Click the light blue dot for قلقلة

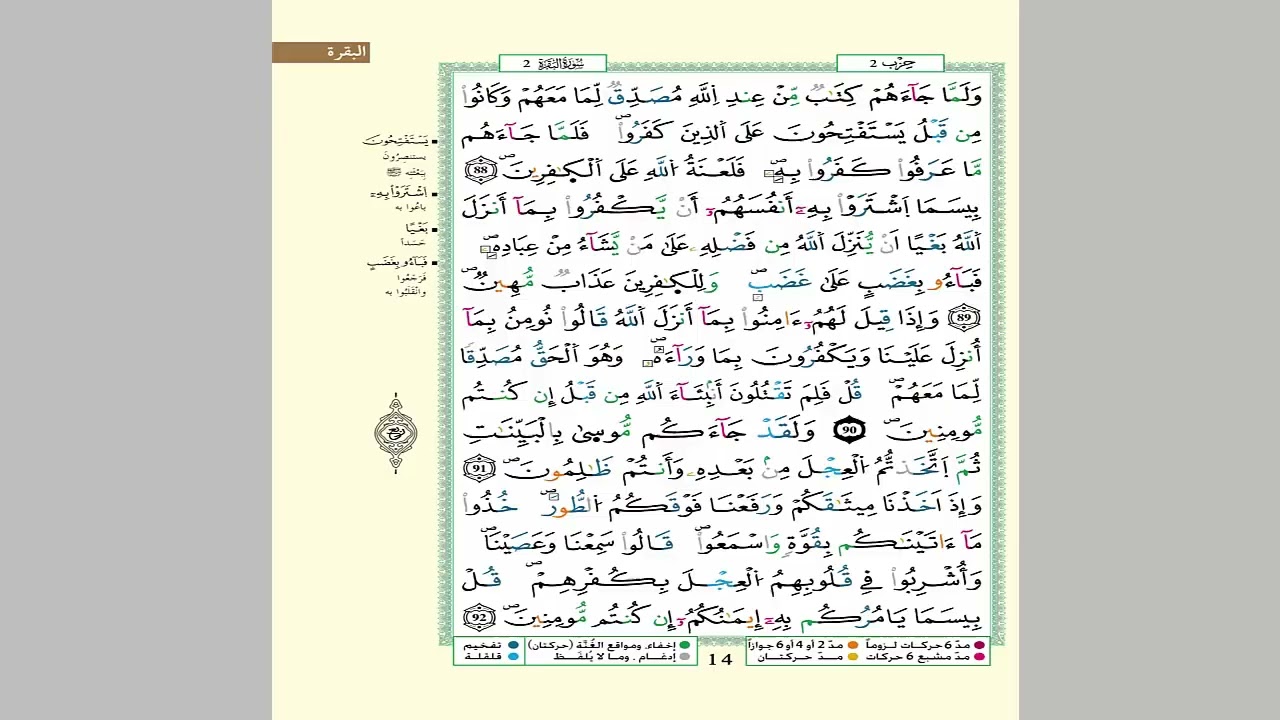(513, 657)
